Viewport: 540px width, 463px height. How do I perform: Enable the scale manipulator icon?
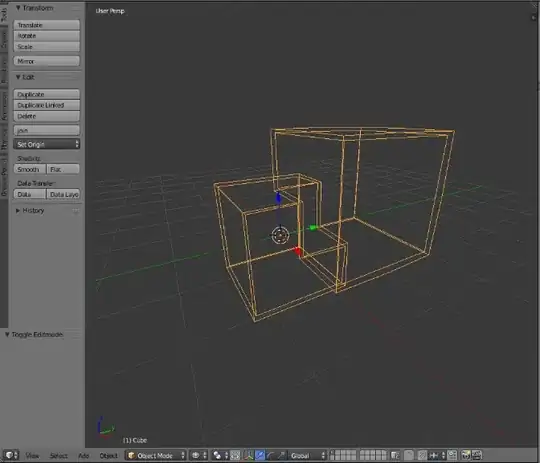tap(281, 455)
